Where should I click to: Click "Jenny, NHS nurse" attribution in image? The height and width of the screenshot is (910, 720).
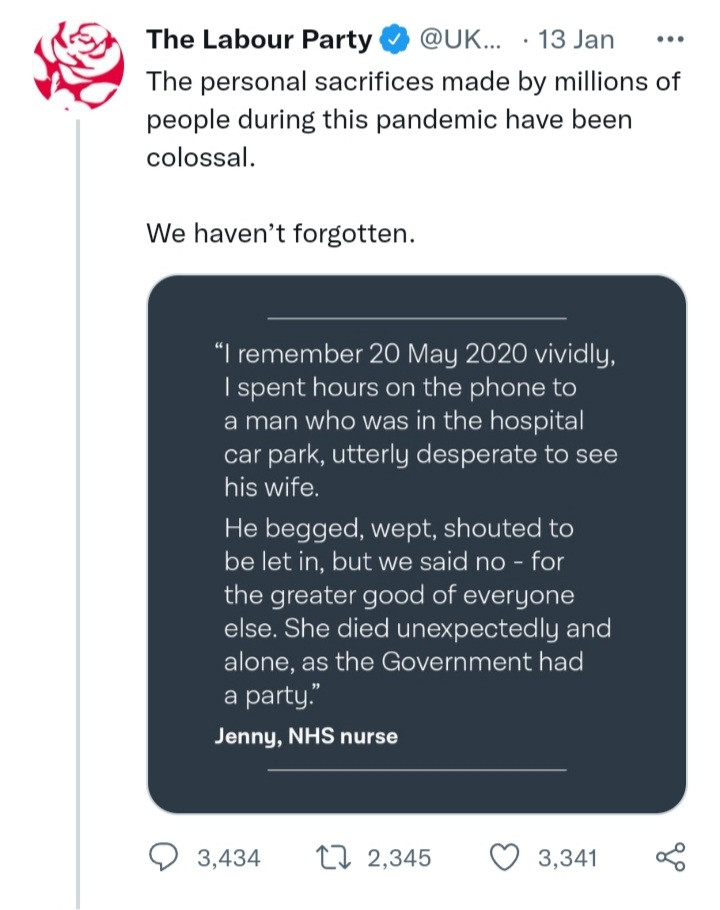click(306, 737)
